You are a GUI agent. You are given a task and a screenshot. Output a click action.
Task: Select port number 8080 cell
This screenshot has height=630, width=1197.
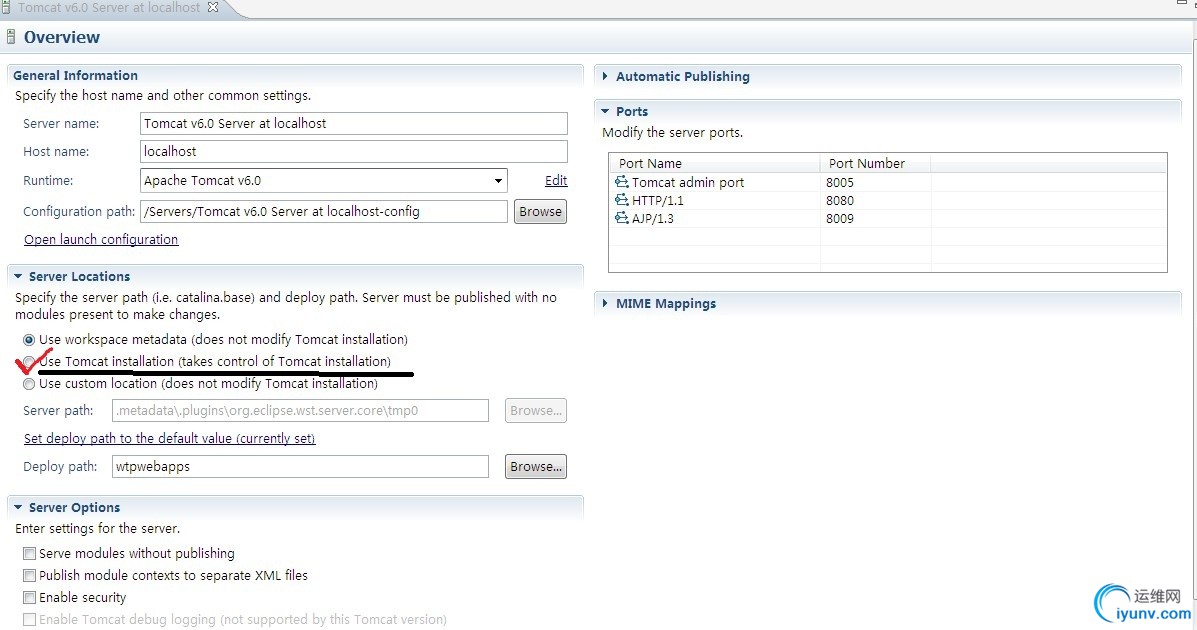(840, 201)
